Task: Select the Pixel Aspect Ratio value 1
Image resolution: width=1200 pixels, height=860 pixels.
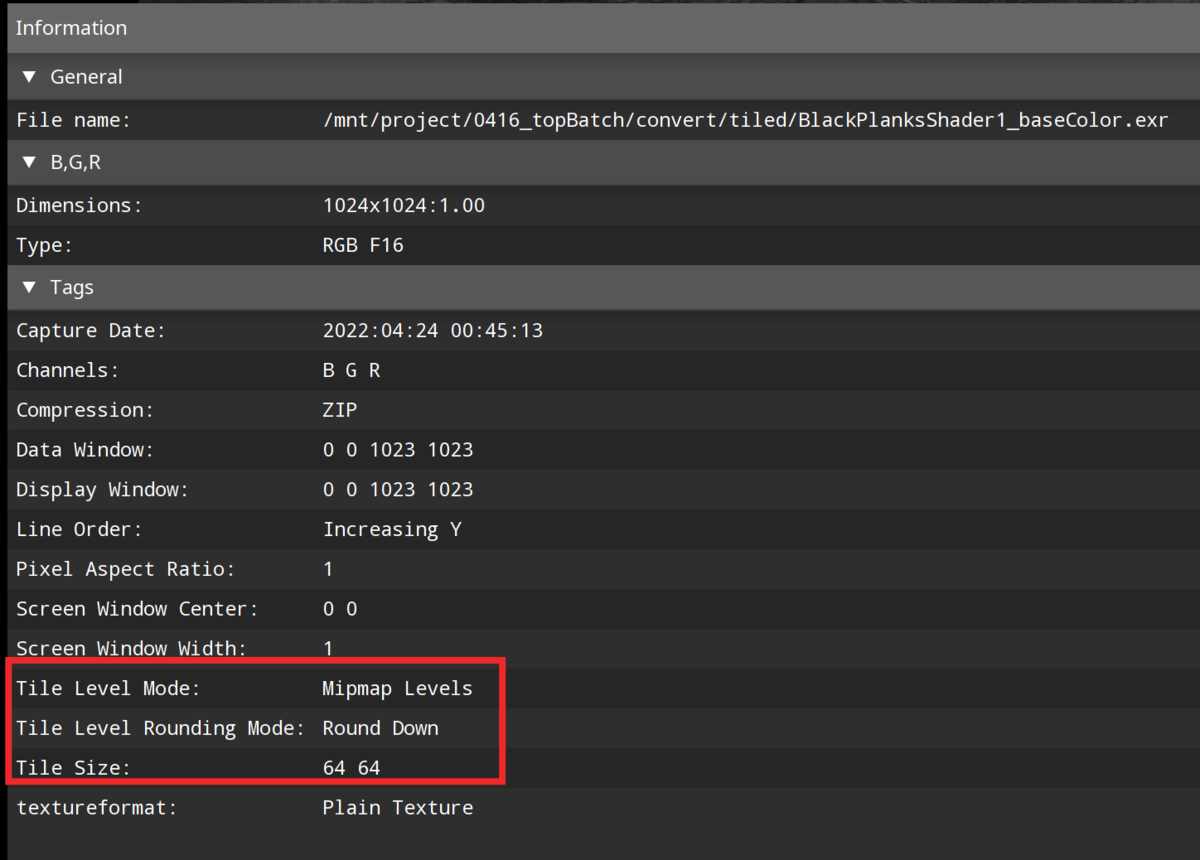Action: pos(328,569)
